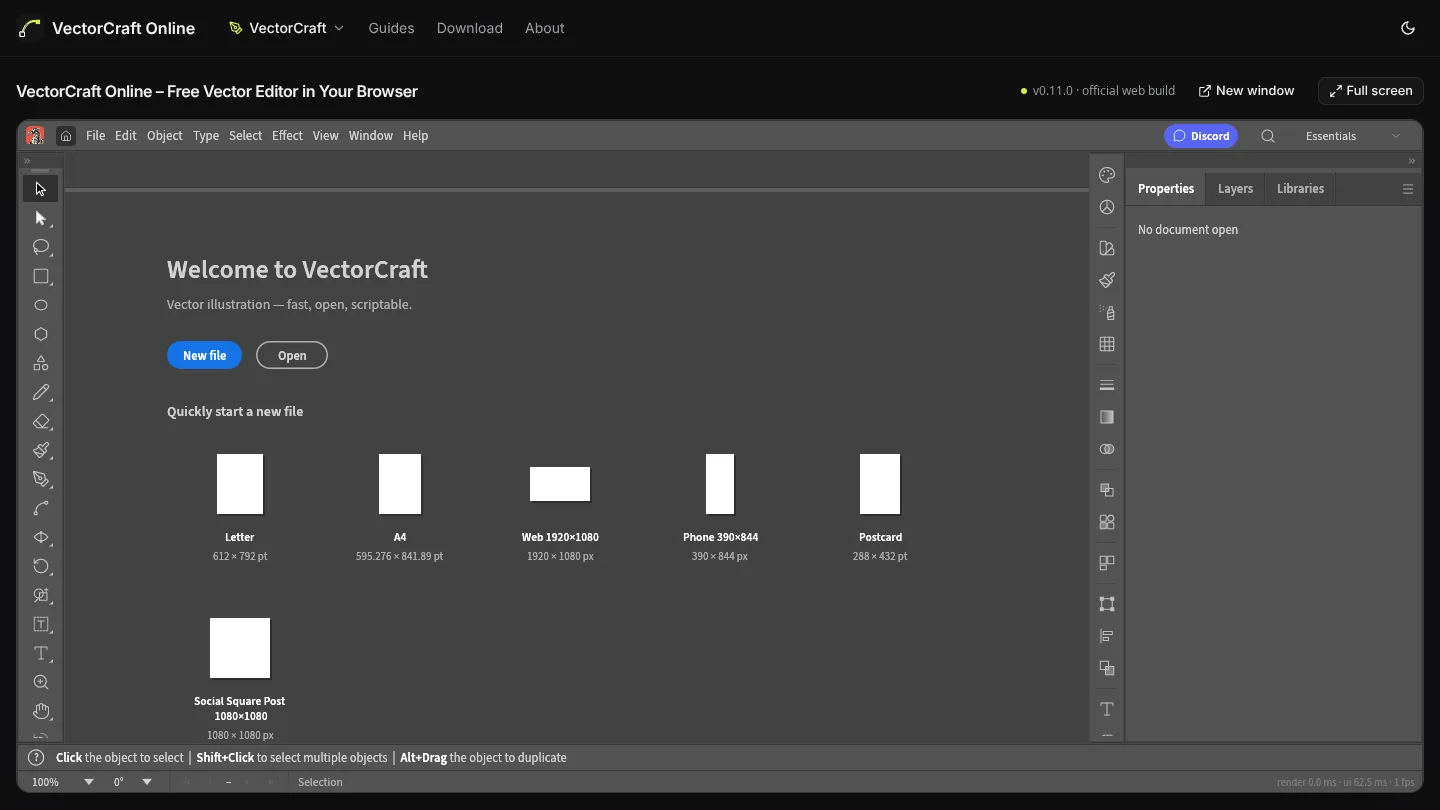Open the Align panel icon

pos(1107,636)
